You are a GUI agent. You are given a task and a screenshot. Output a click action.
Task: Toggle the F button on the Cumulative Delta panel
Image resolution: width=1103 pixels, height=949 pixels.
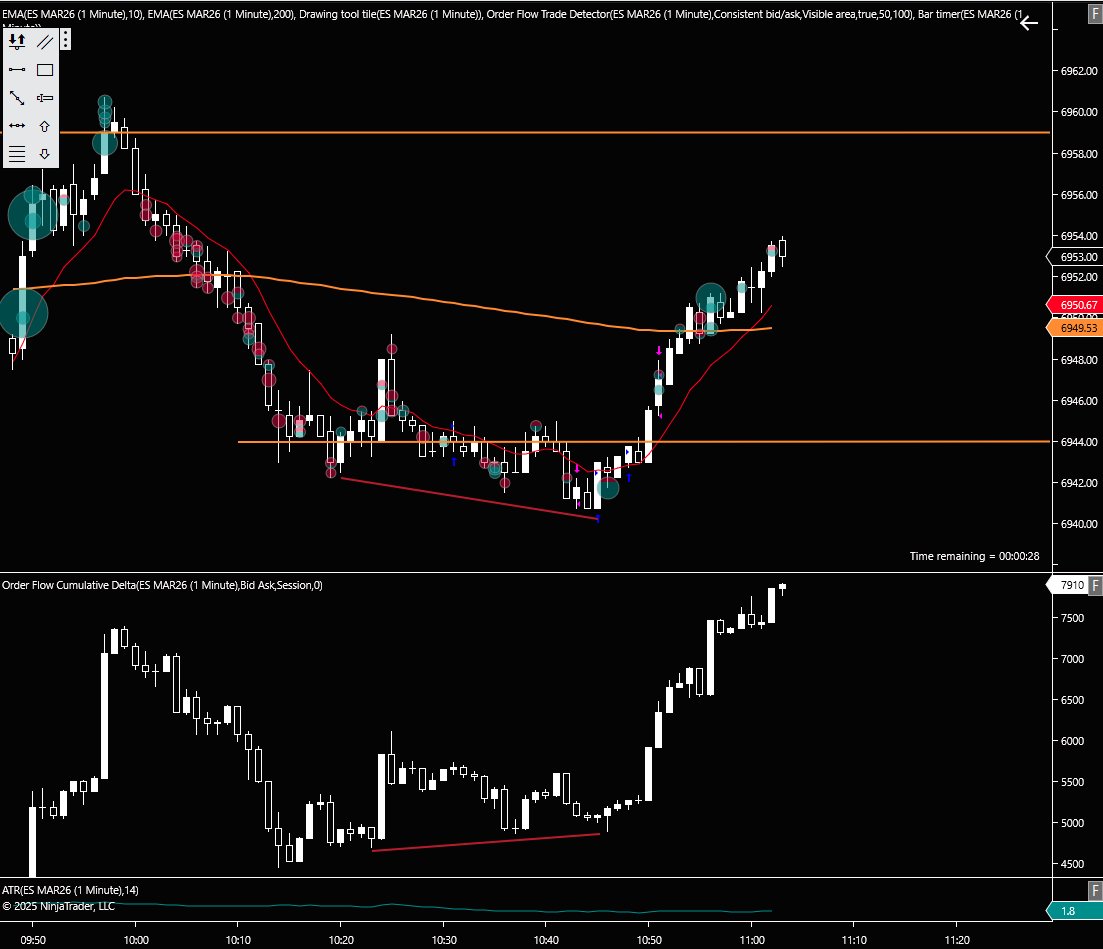click(1093, 585)
